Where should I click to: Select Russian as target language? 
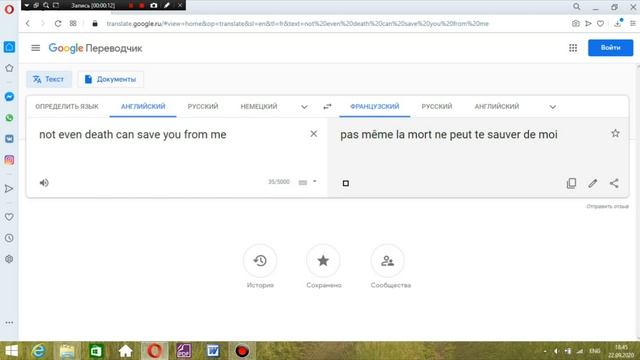[x=437, y=107]
